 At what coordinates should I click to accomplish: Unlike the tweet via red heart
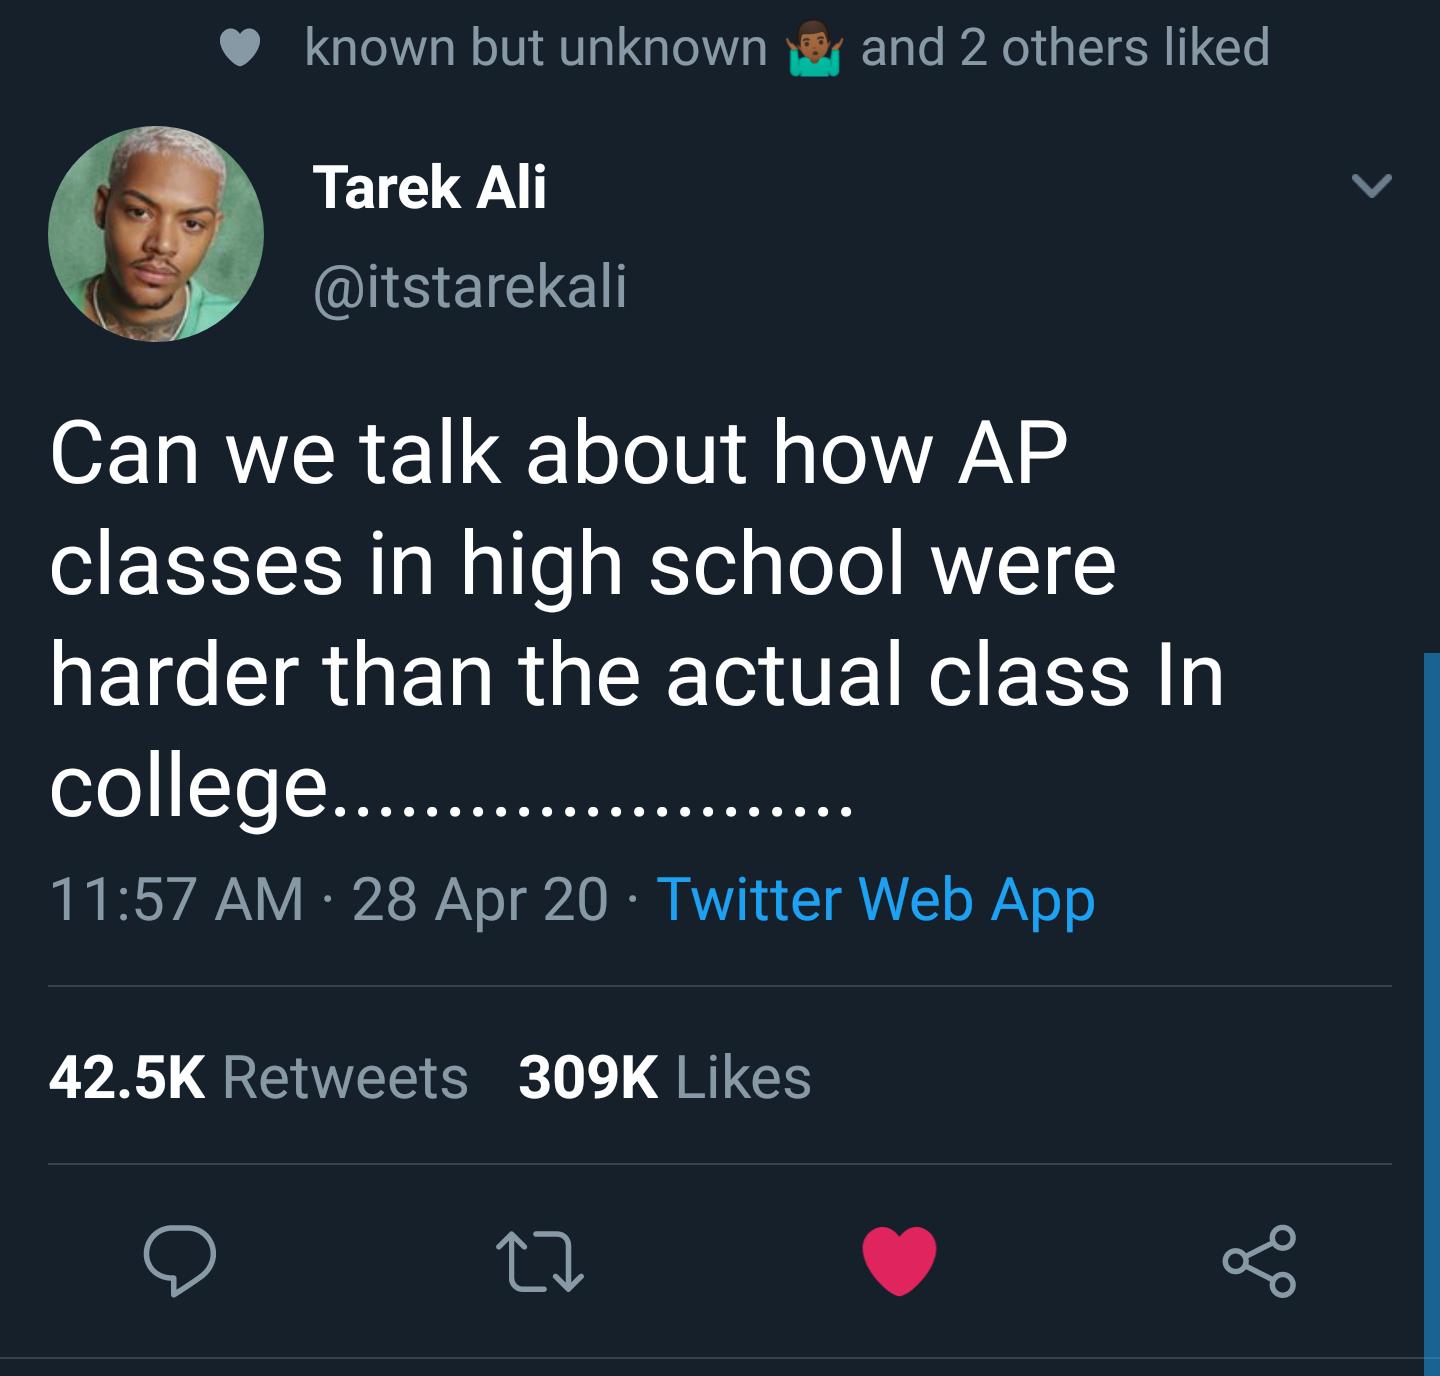(899, 1260)
